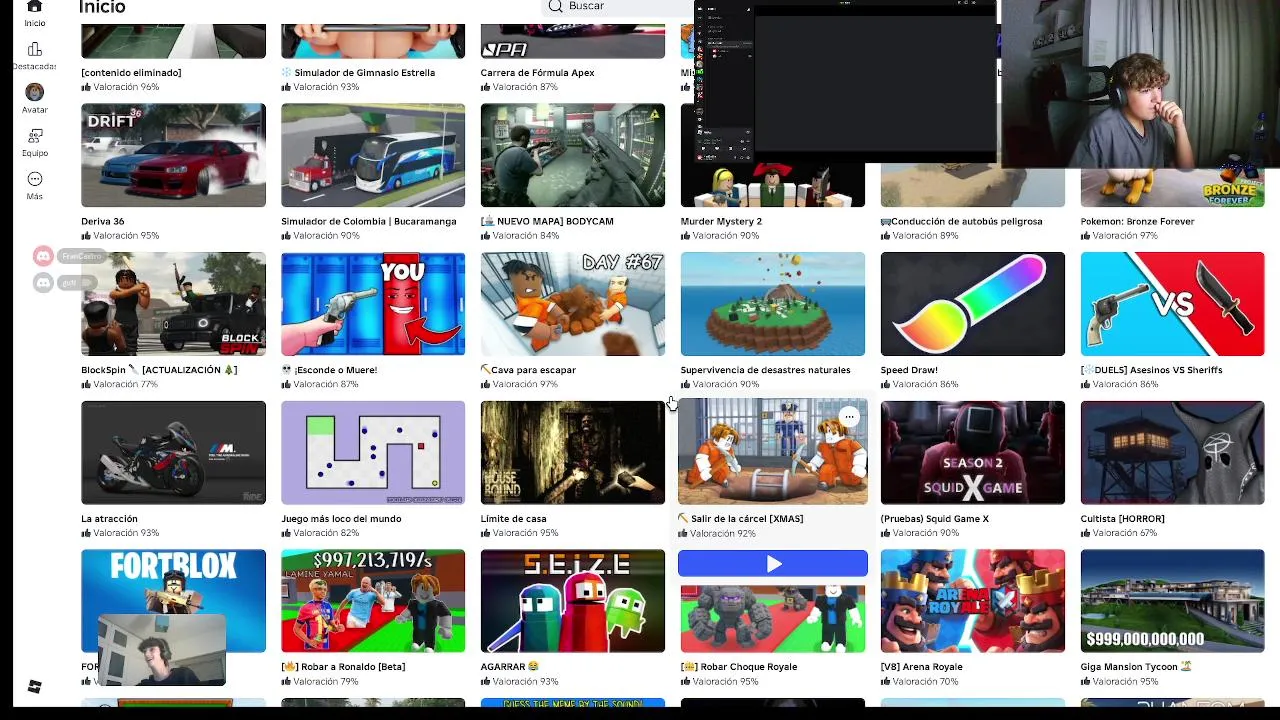
Task: Open Arena Royale thumbnail
Action: 973,601
